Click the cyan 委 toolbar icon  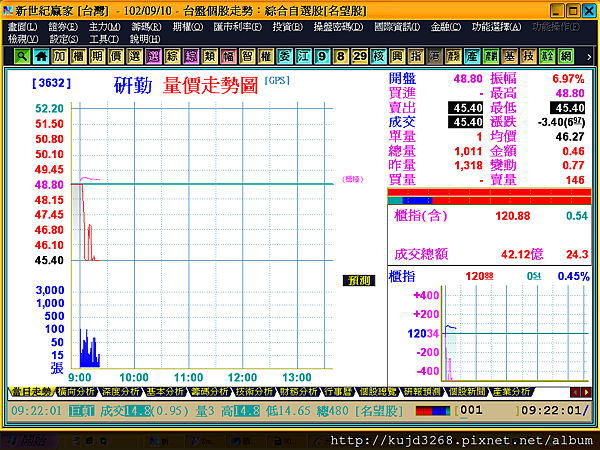tap(285, 57)
